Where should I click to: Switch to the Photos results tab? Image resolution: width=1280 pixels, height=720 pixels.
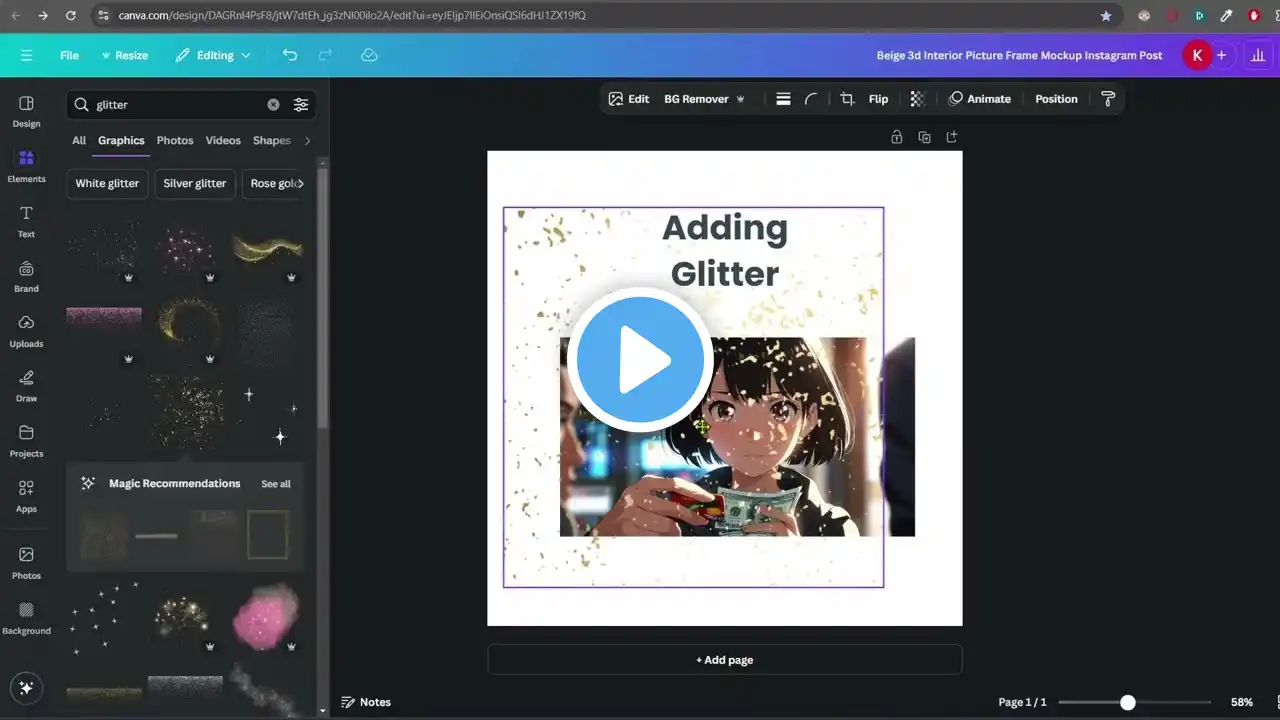click(x=175, y=141)
